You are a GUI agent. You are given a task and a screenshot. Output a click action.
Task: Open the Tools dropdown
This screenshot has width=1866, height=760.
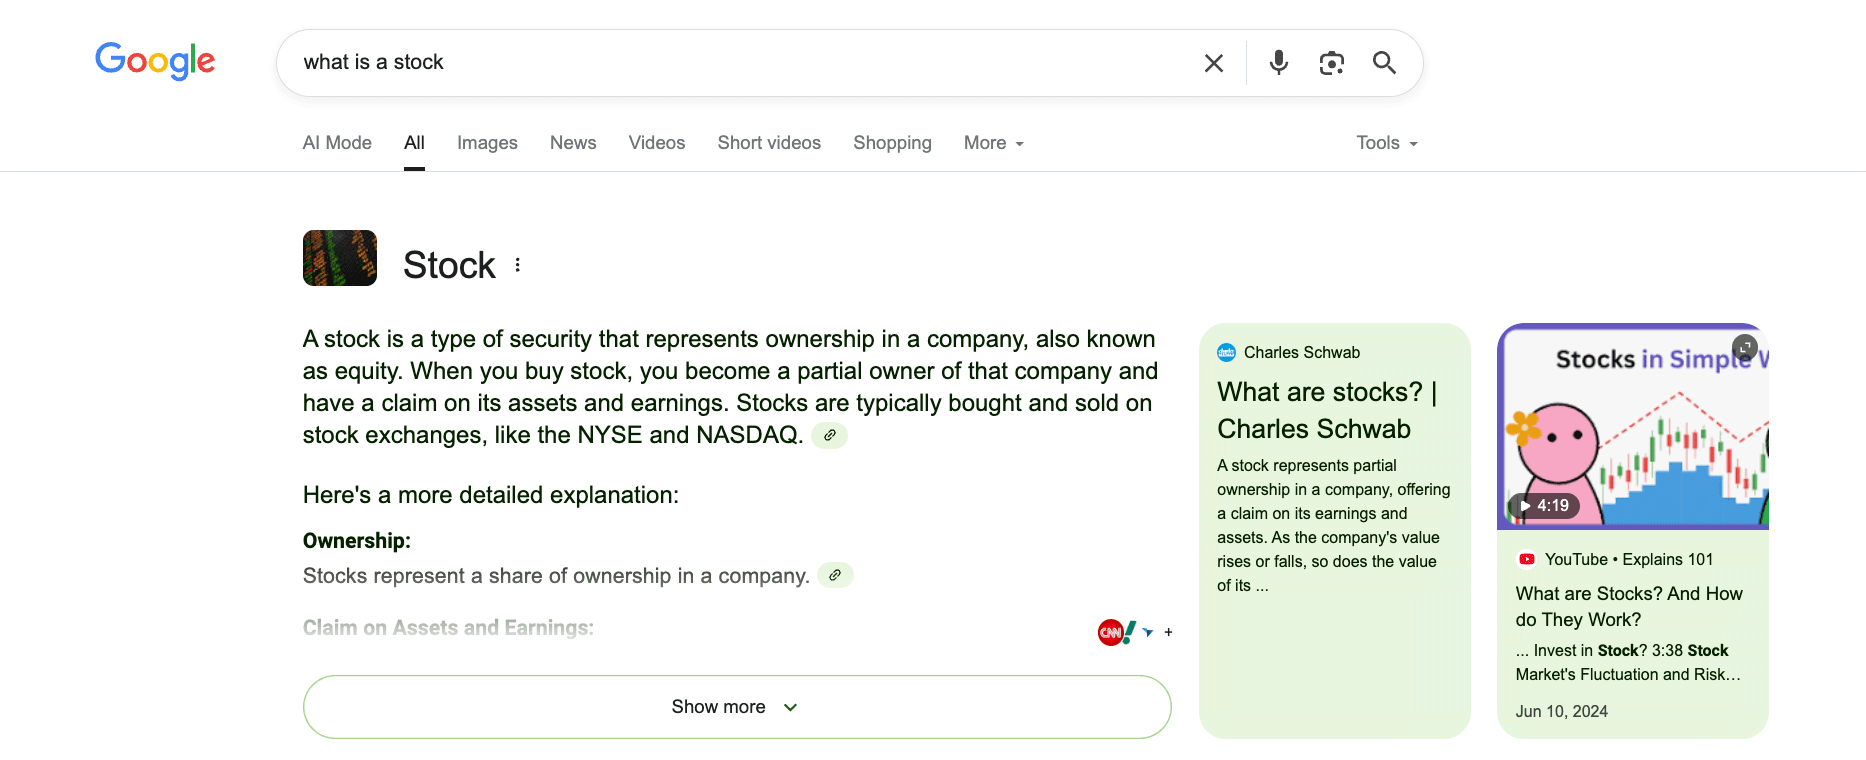coord(1386,143)
